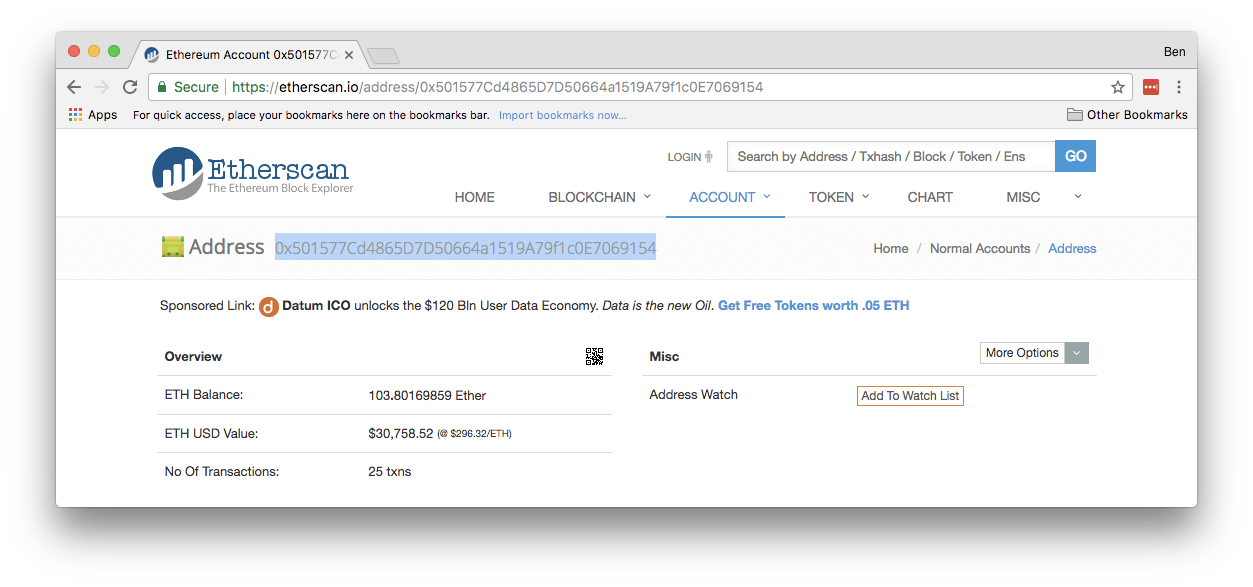Click the QR code icon in Overview
Image resolution: width=1253 pixels, height=587 pixels.
click(594, 356)
